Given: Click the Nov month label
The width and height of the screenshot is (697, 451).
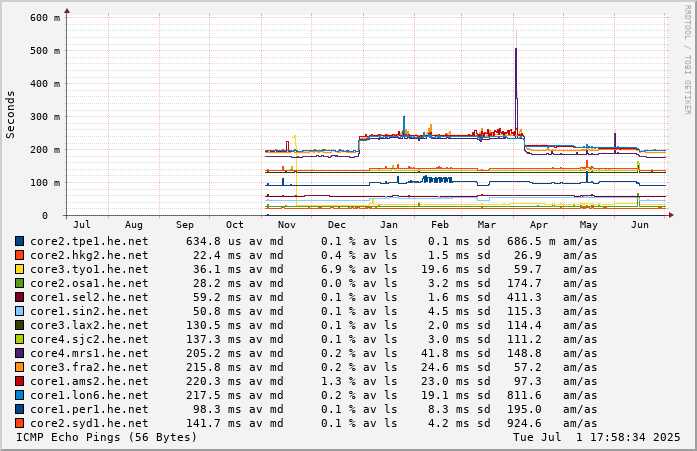Looking at the screenshot, I should click(287, 225).
